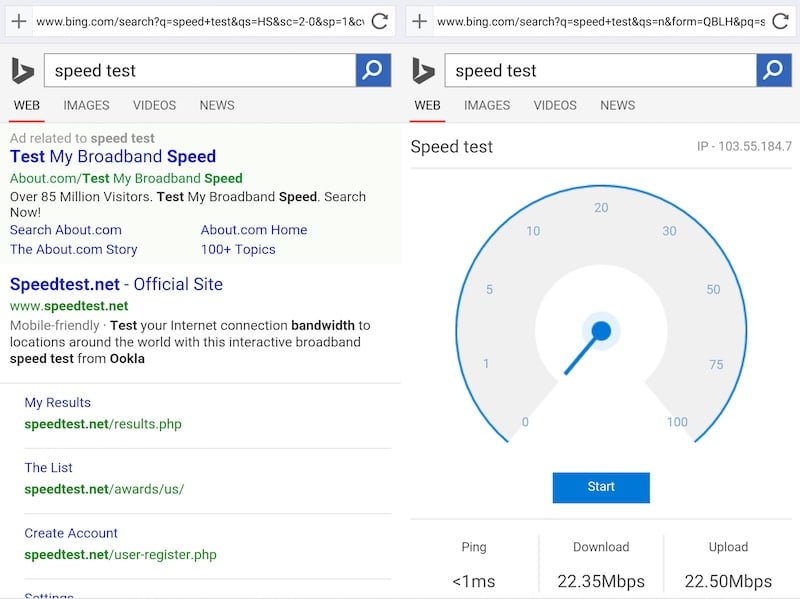This screenshot has height=599, width=800.
Task: Select VIDEOS tab in the left pane
Action: pos(154,105)
